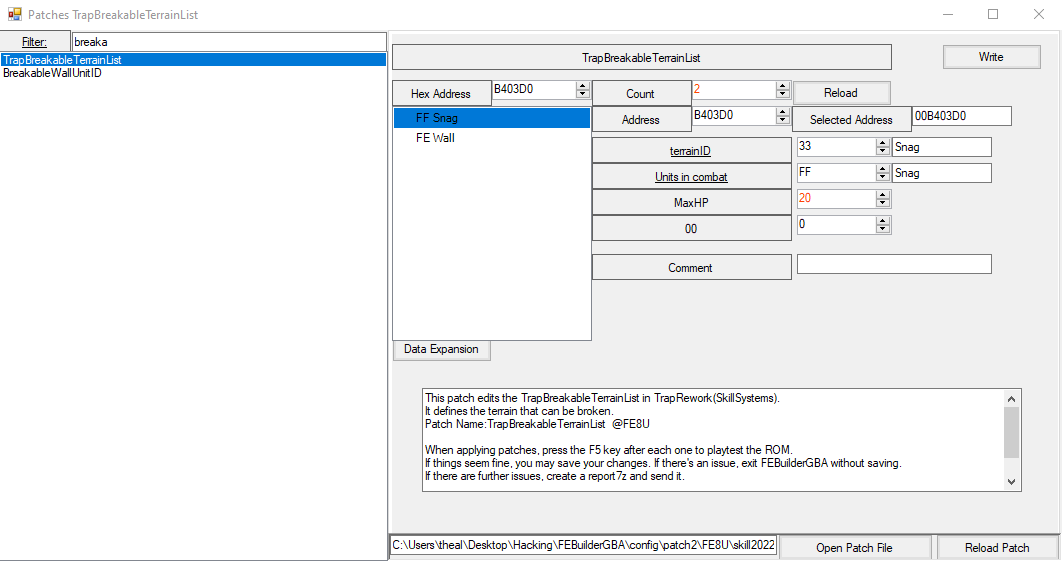This screenshot has height=561, width=1062.
Task: Click the Write button
Action: point(991,57)
